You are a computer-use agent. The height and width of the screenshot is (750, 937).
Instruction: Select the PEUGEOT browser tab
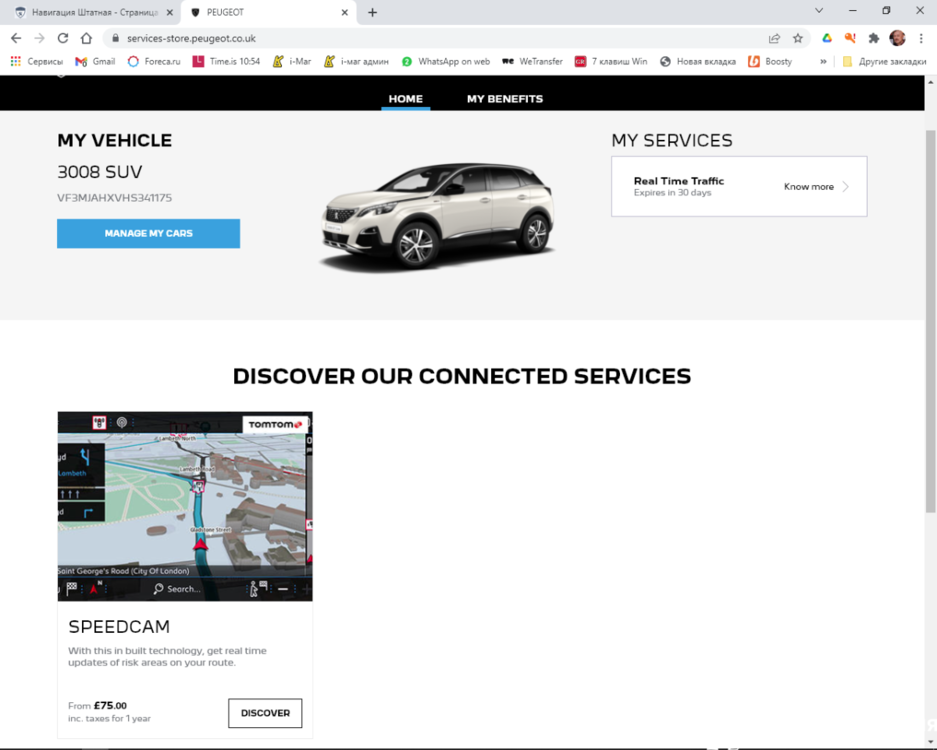point(268,13)
